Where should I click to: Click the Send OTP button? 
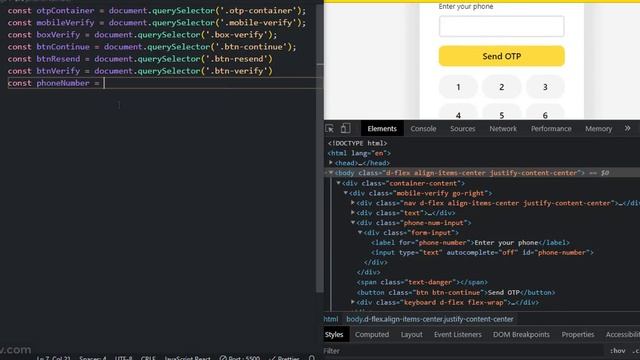coord(502,56)
